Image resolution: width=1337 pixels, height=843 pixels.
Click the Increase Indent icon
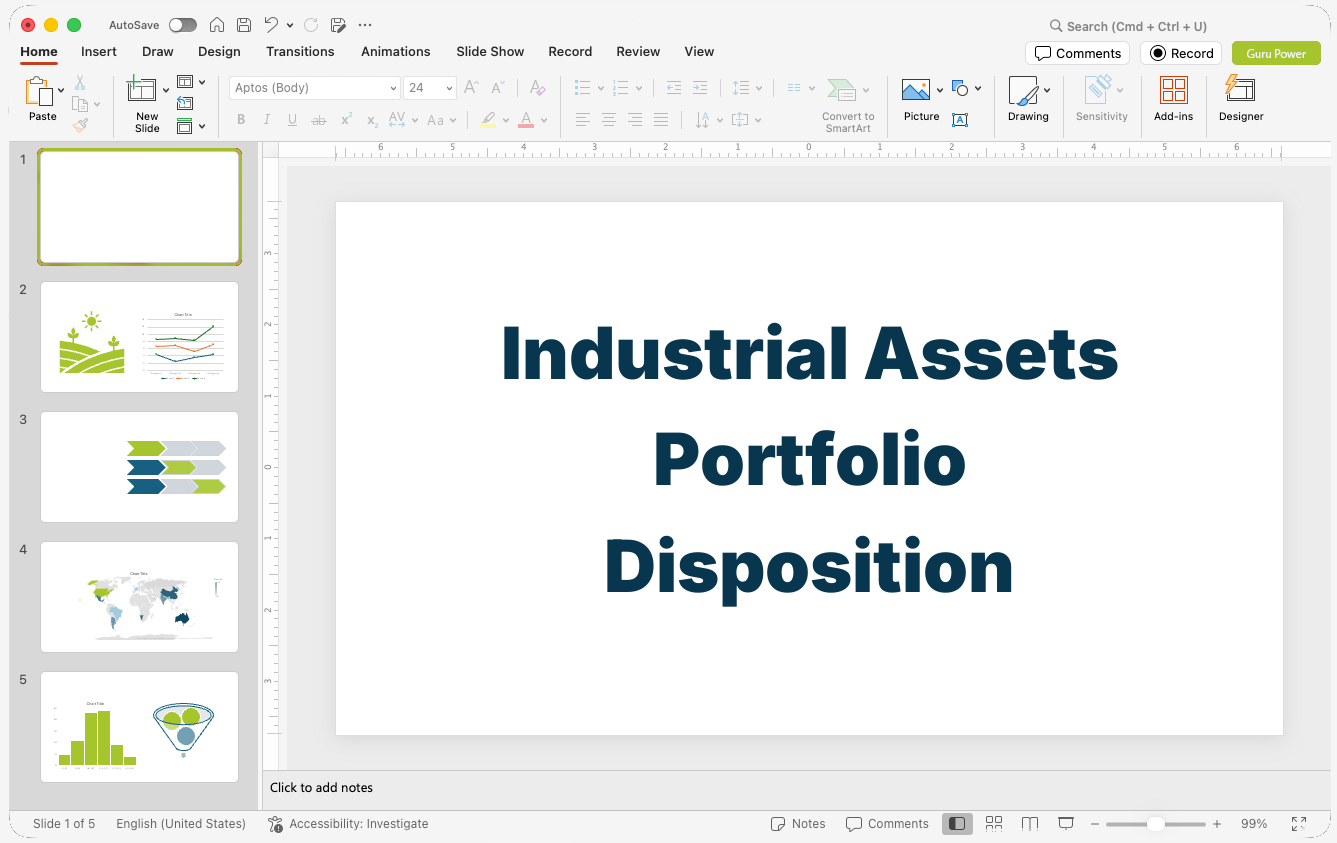[700, 88]
